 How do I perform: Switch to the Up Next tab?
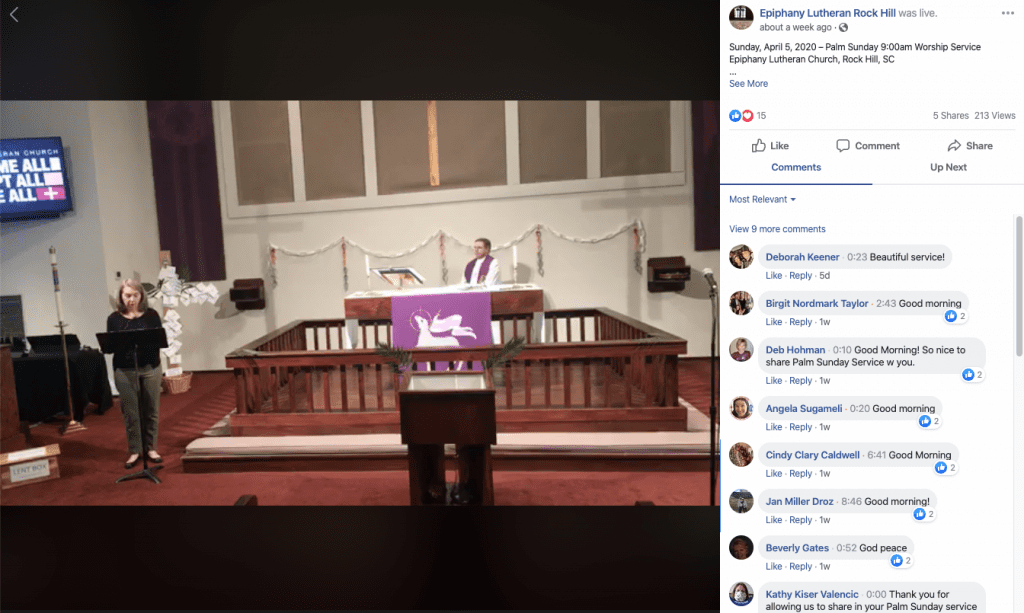948,167
